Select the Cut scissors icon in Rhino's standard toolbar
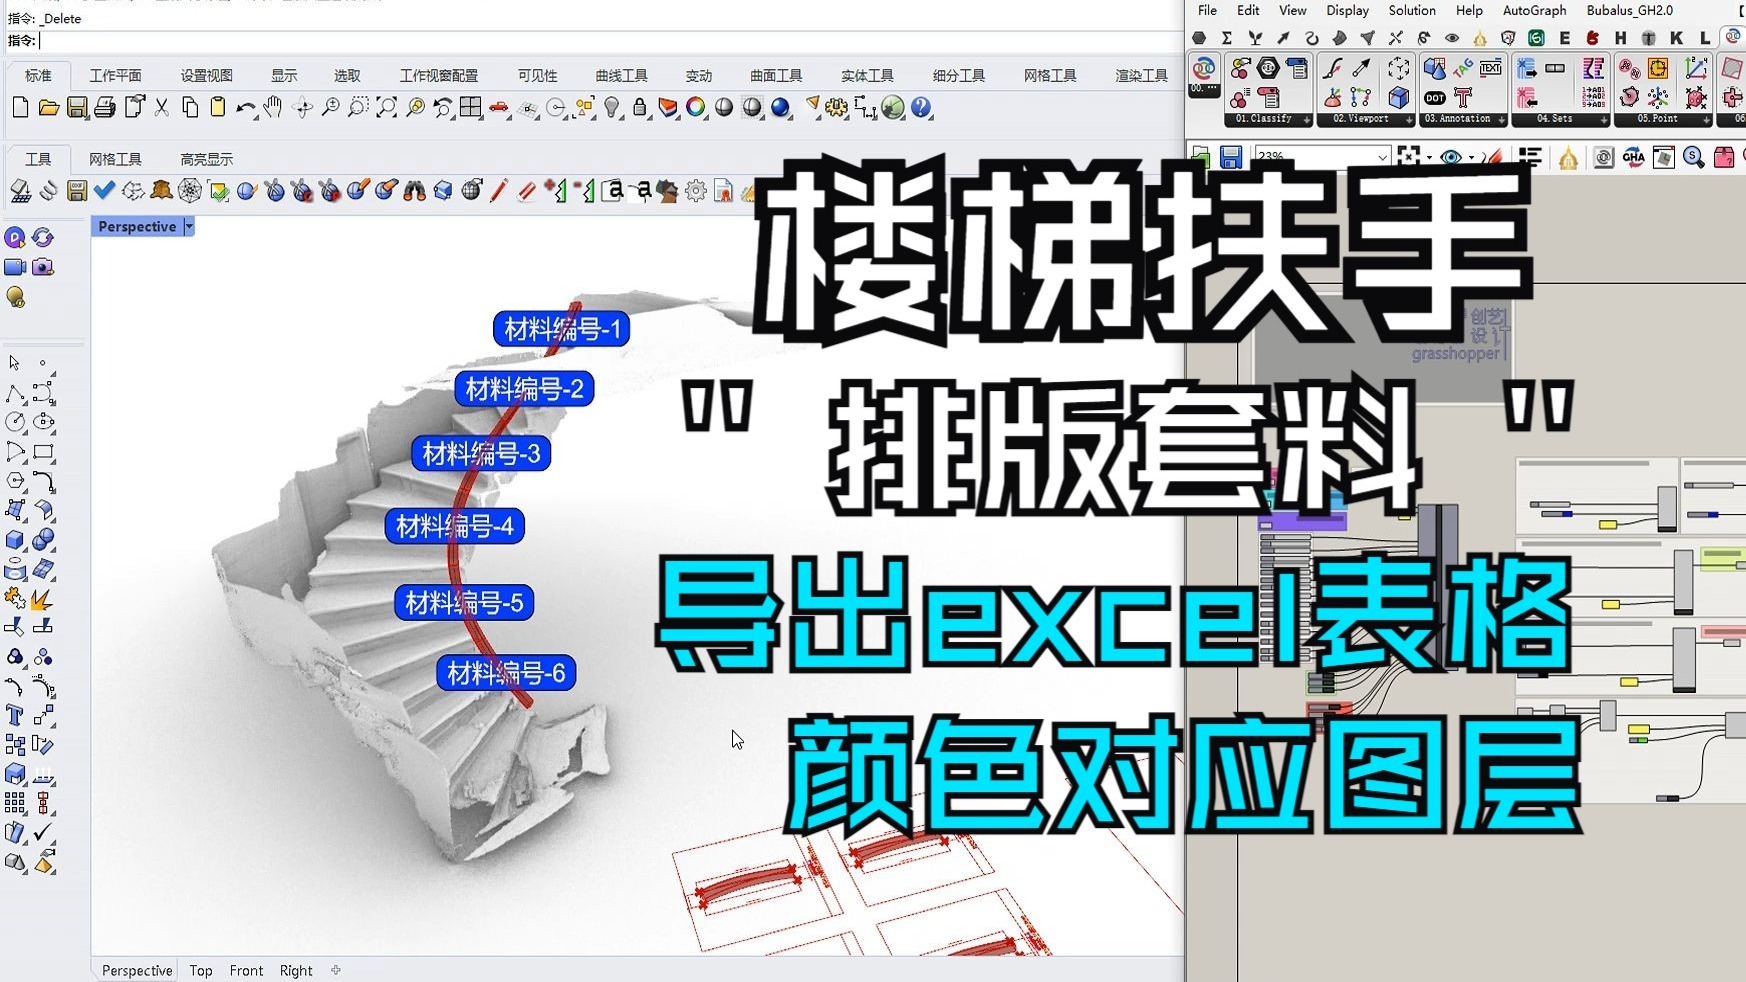This screenshot has height=982, width=1746. click(x=160, y=109)
